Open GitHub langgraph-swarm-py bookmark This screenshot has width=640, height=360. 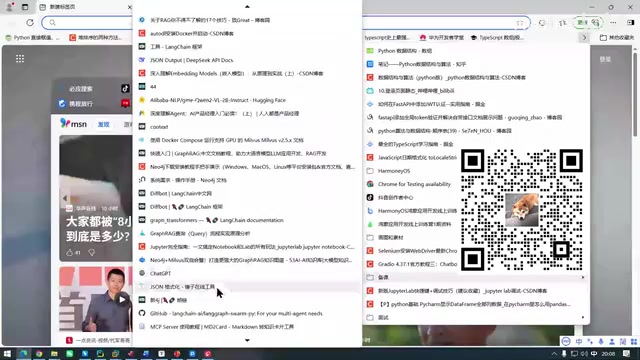click(x=247, y=313)
